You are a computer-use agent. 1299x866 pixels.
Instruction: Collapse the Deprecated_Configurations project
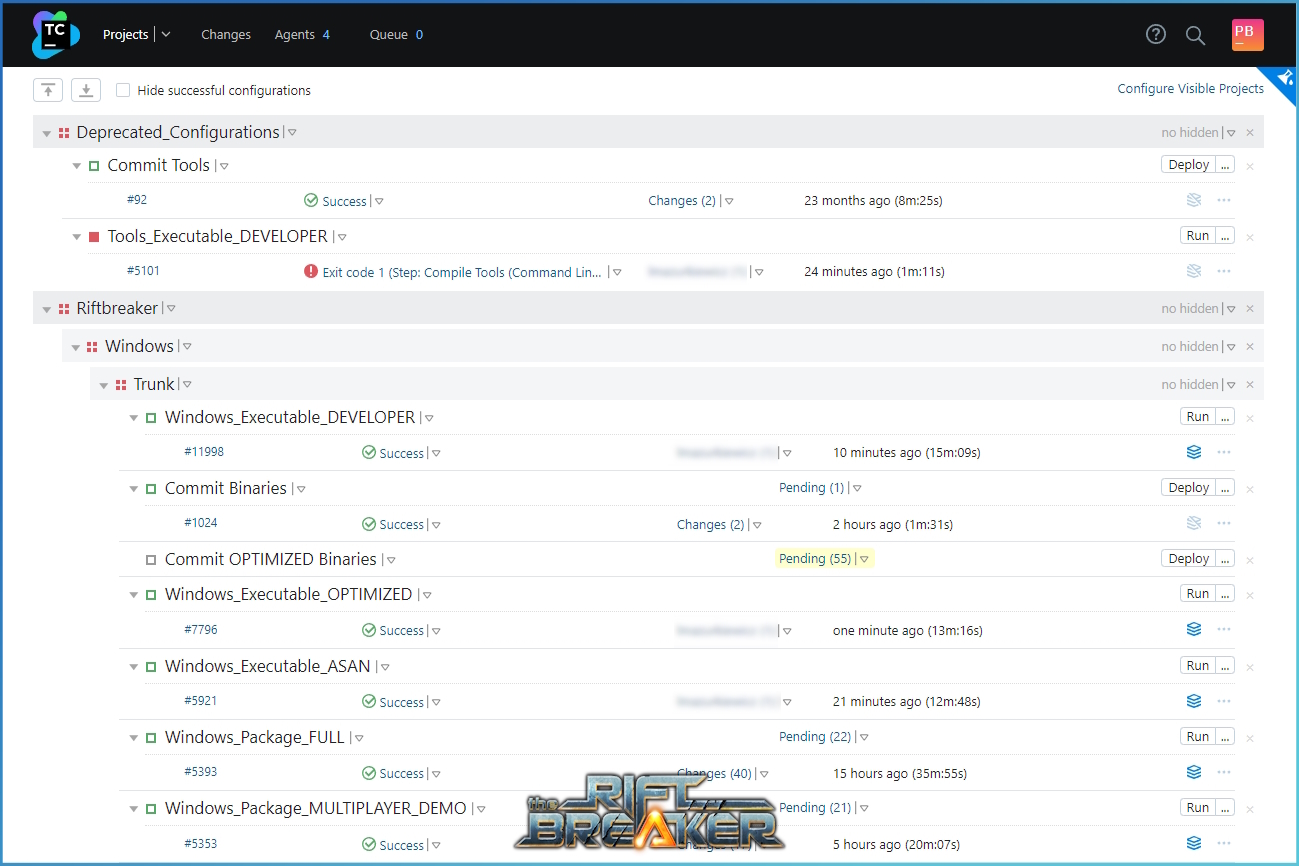pos(47,133)
